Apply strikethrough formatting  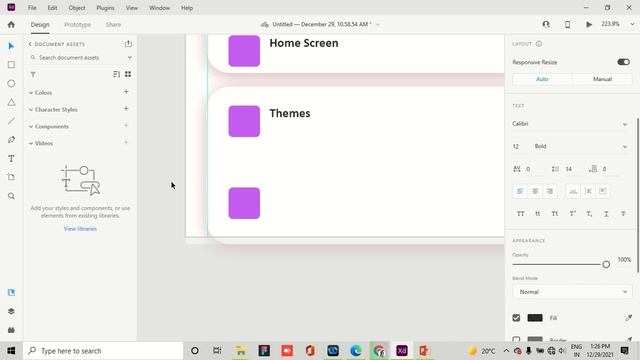click(623, 214)
